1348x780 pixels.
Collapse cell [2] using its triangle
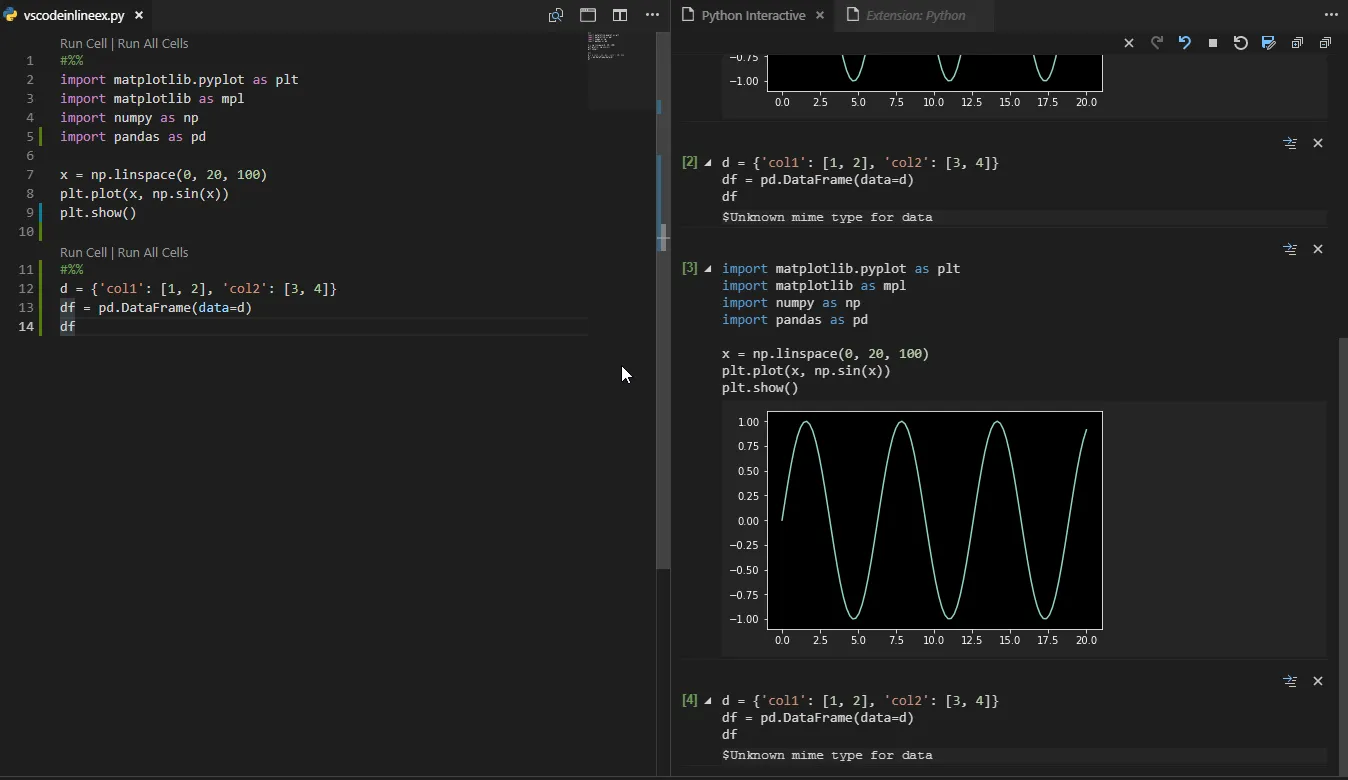tap(708, 162)
